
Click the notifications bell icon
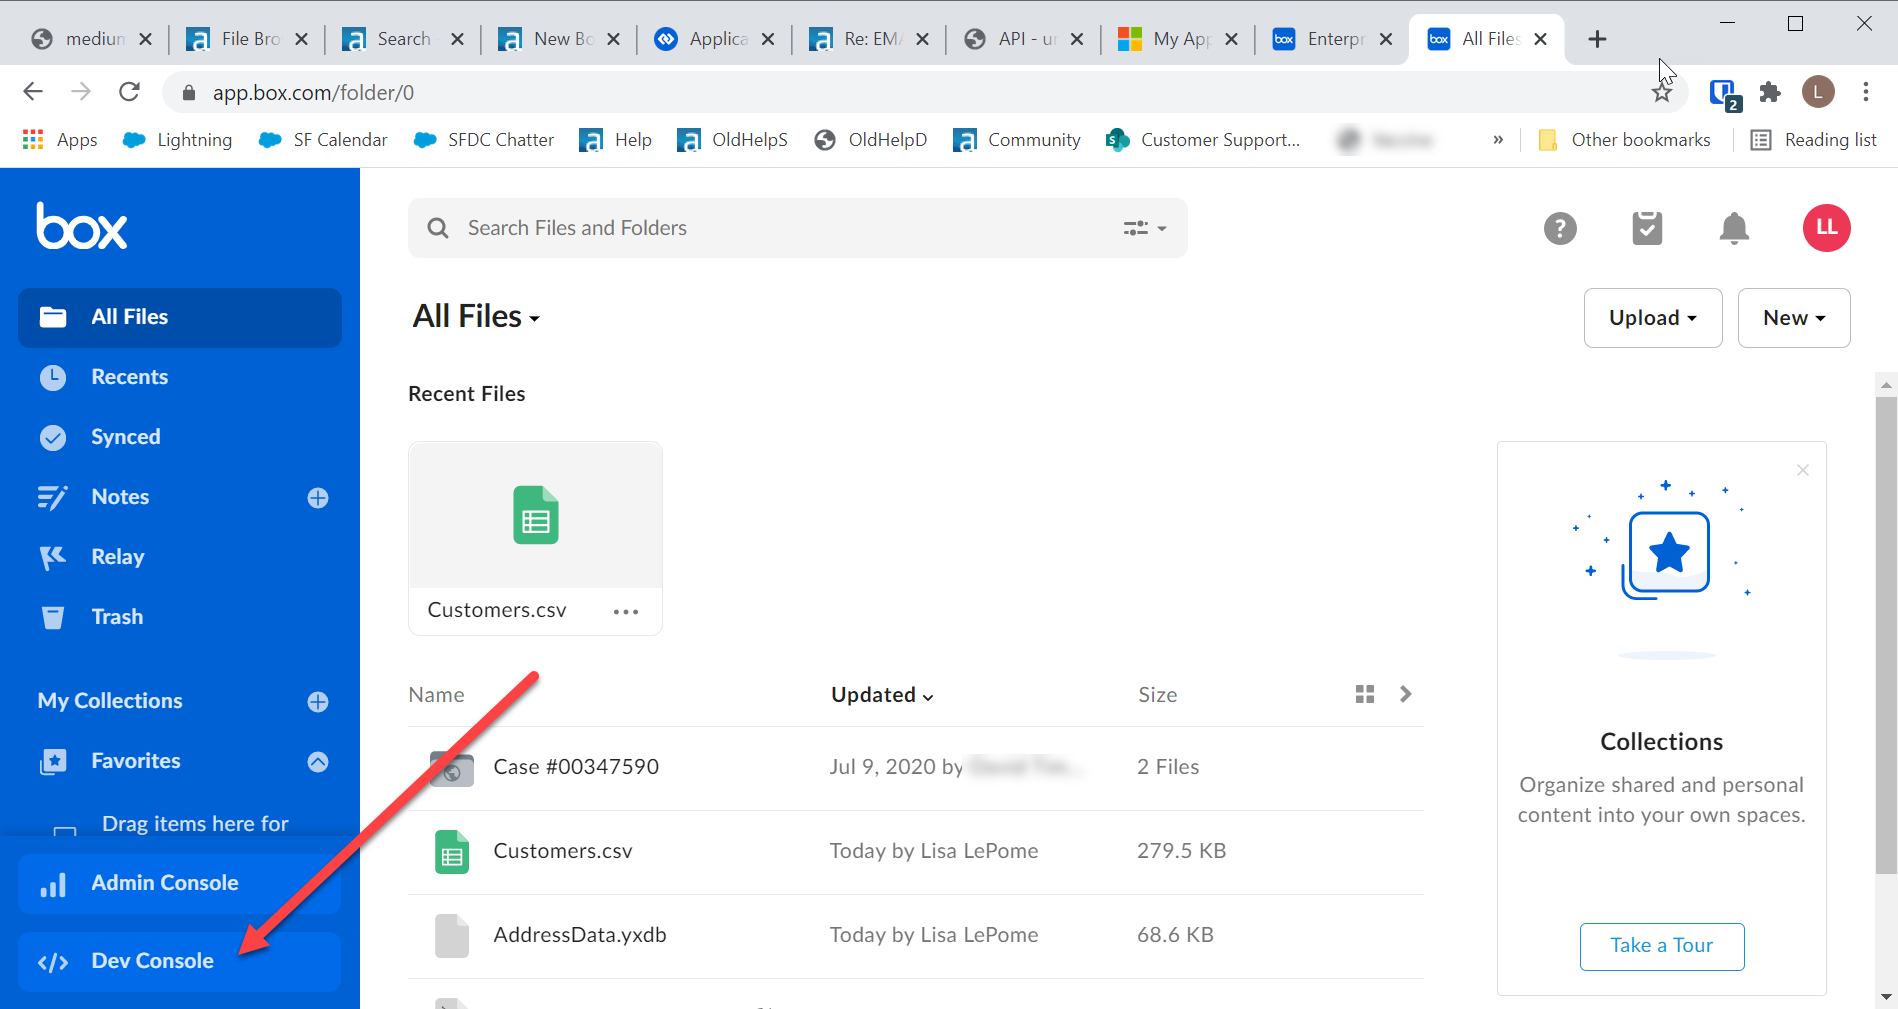click(x=1734, y=228)
